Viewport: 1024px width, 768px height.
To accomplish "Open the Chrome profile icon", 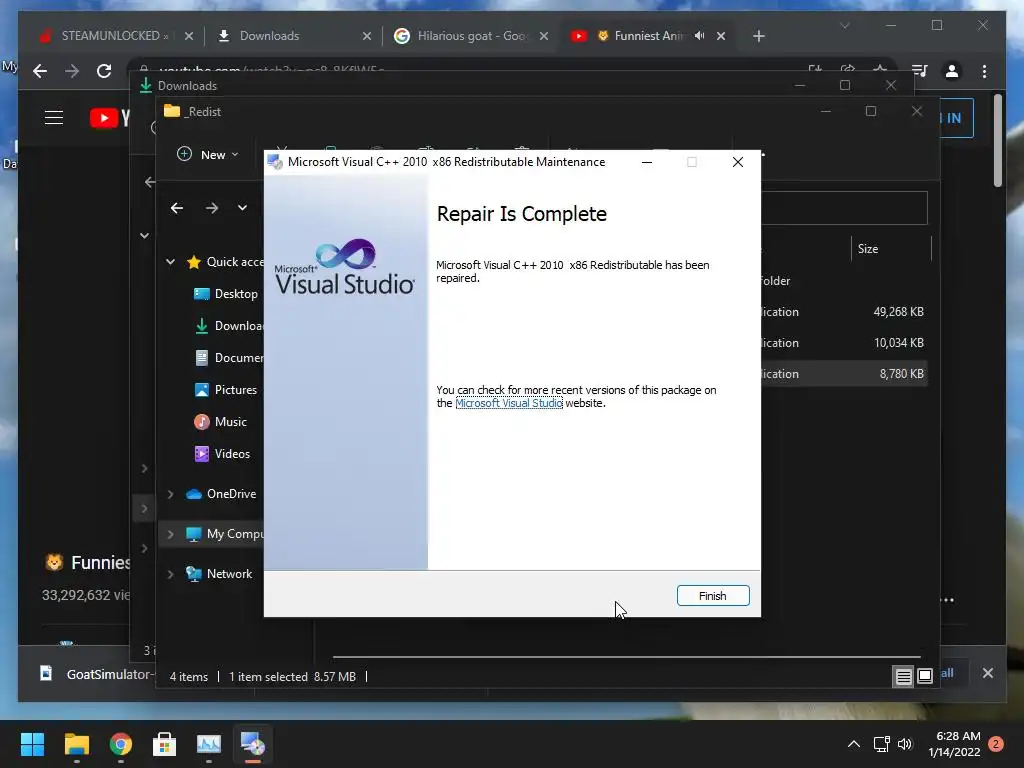I will tap(952, 71).
